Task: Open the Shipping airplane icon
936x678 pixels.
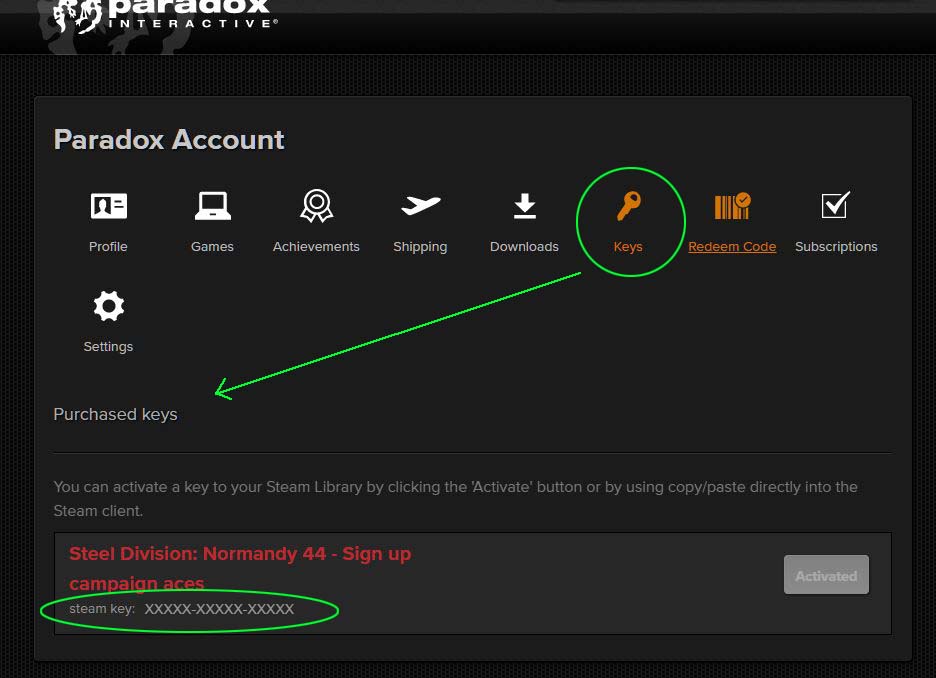Action: [420, 205]
